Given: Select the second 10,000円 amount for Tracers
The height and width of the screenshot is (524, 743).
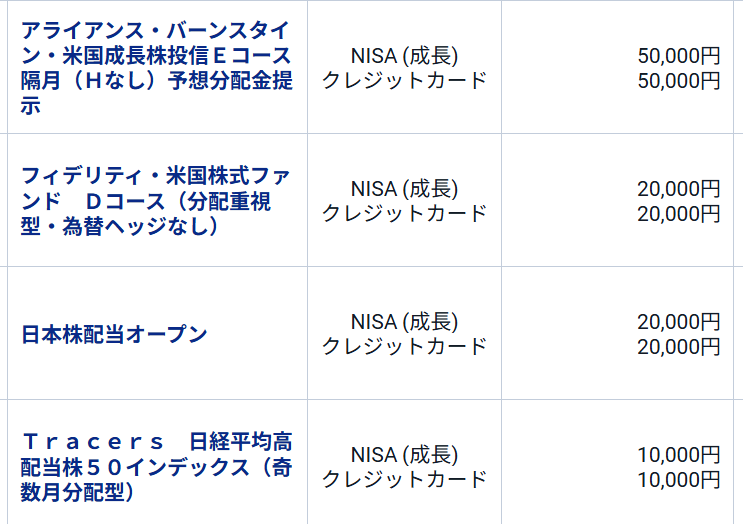Looking at the screenshot, I should [678, 479].
